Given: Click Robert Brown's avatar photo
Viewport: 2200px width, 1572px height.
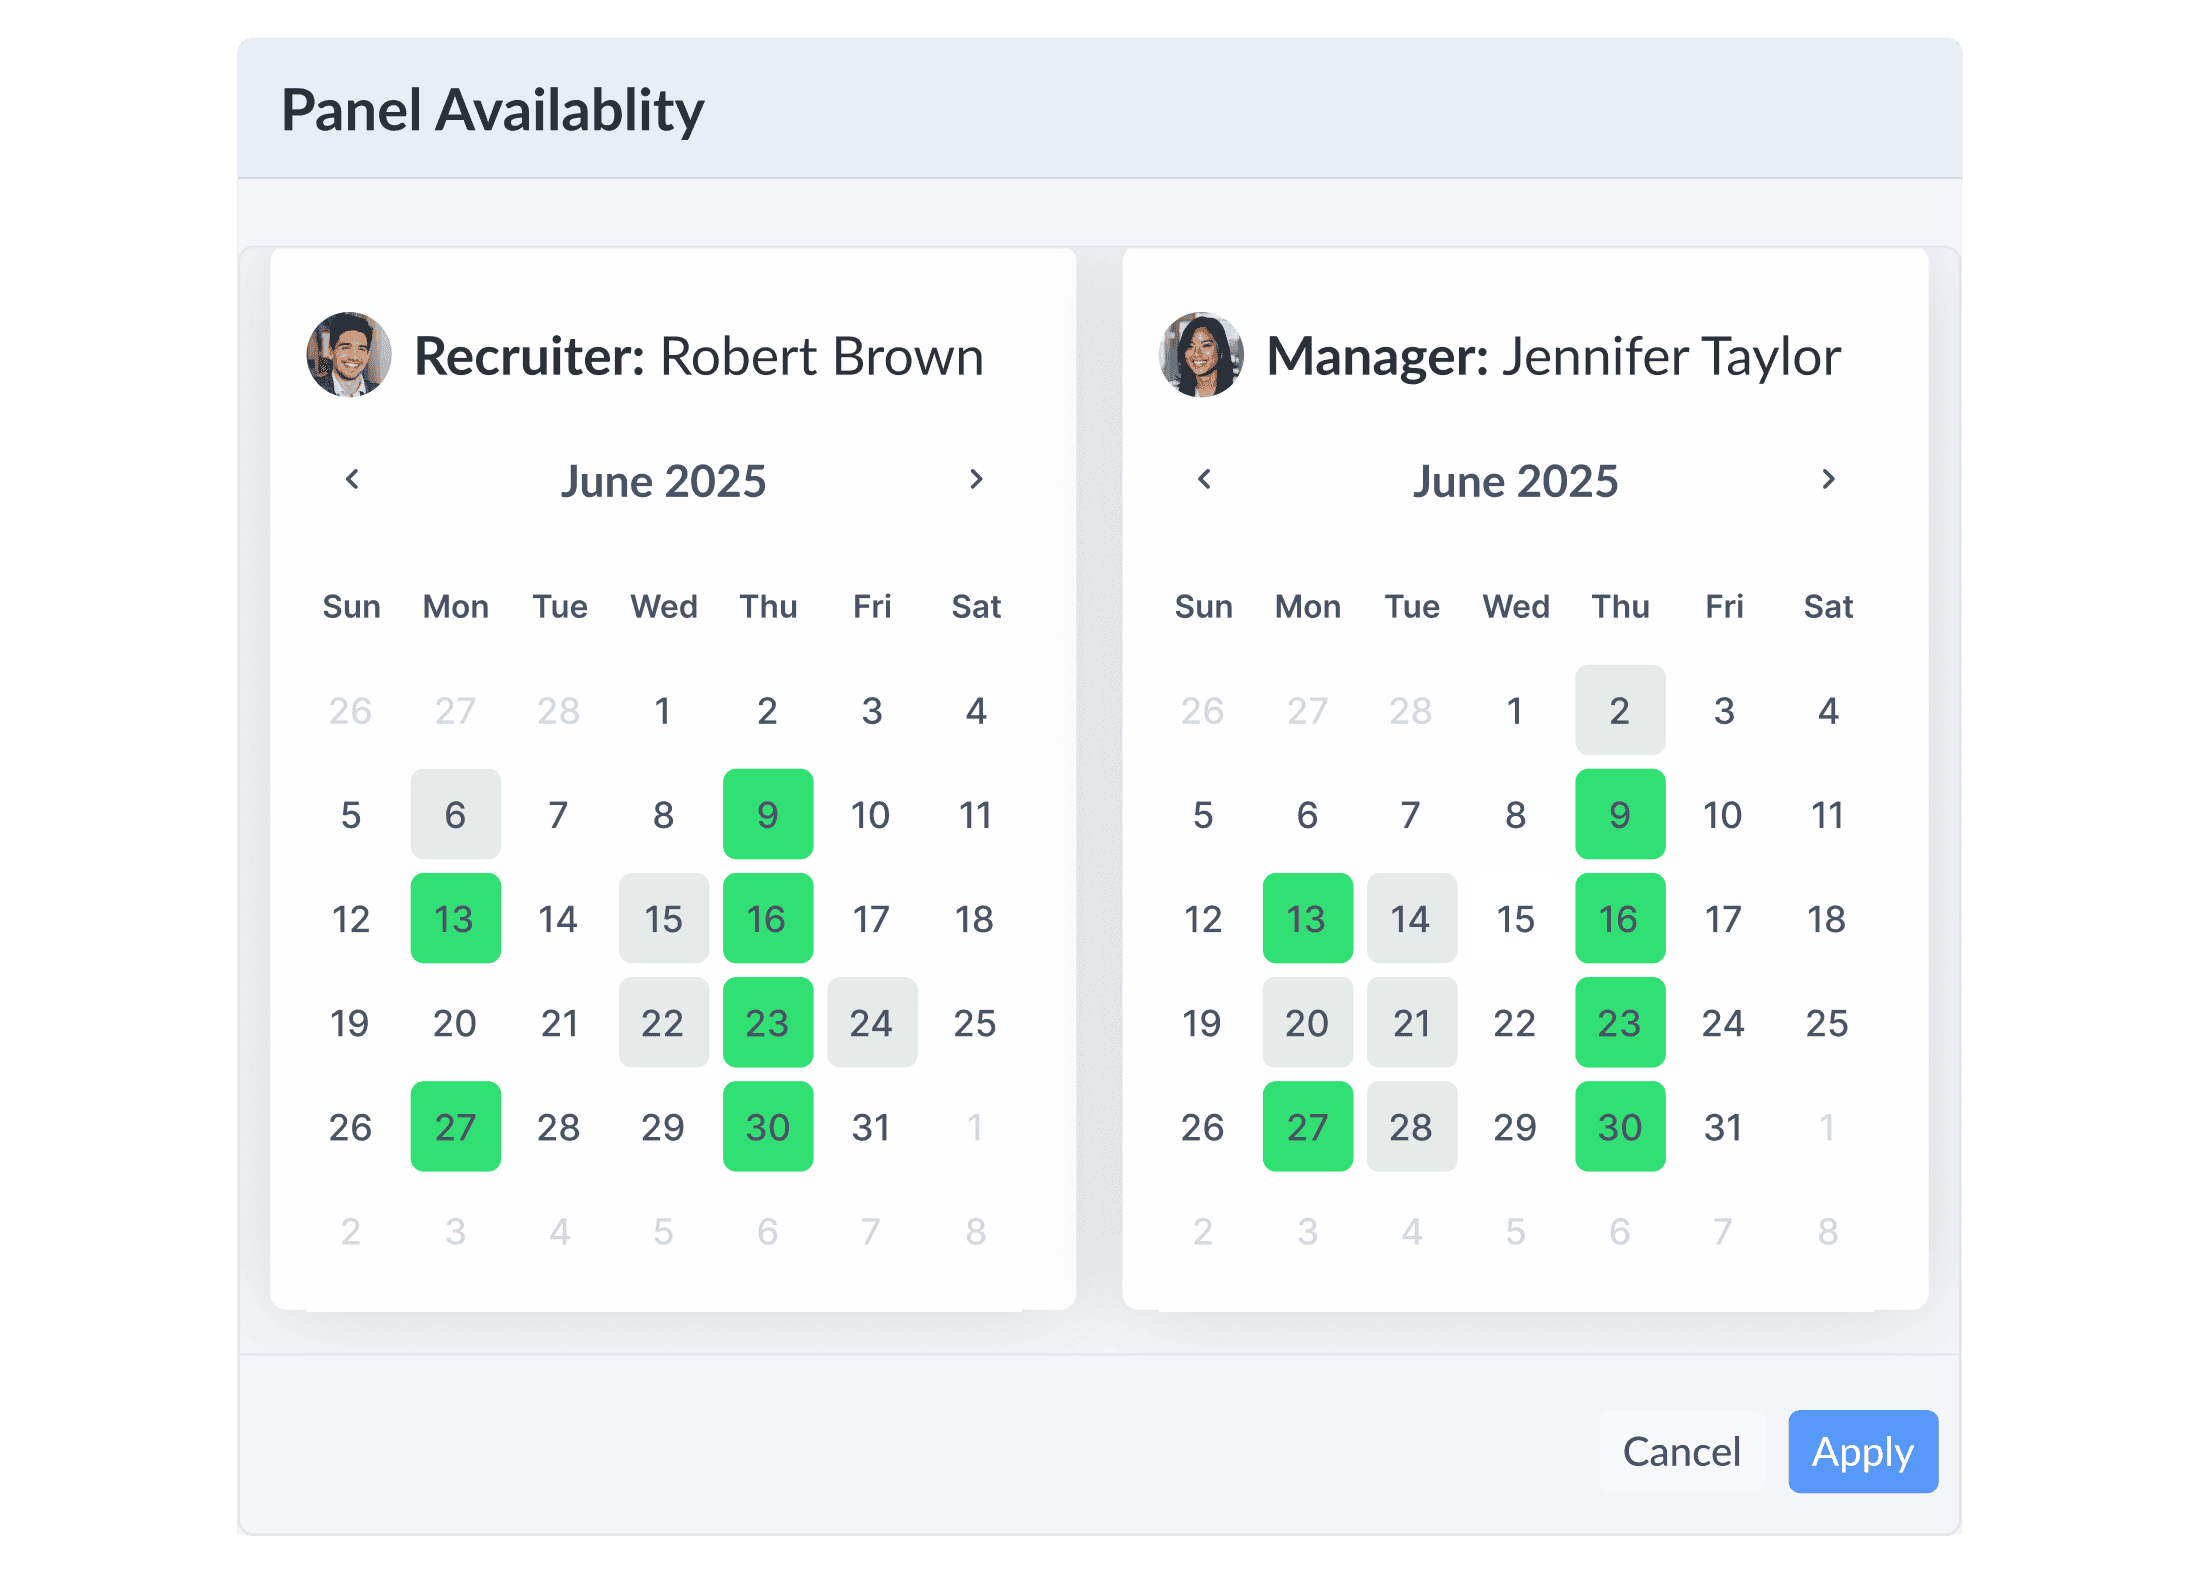Looking at the screenshot, I should pos(349,355).
